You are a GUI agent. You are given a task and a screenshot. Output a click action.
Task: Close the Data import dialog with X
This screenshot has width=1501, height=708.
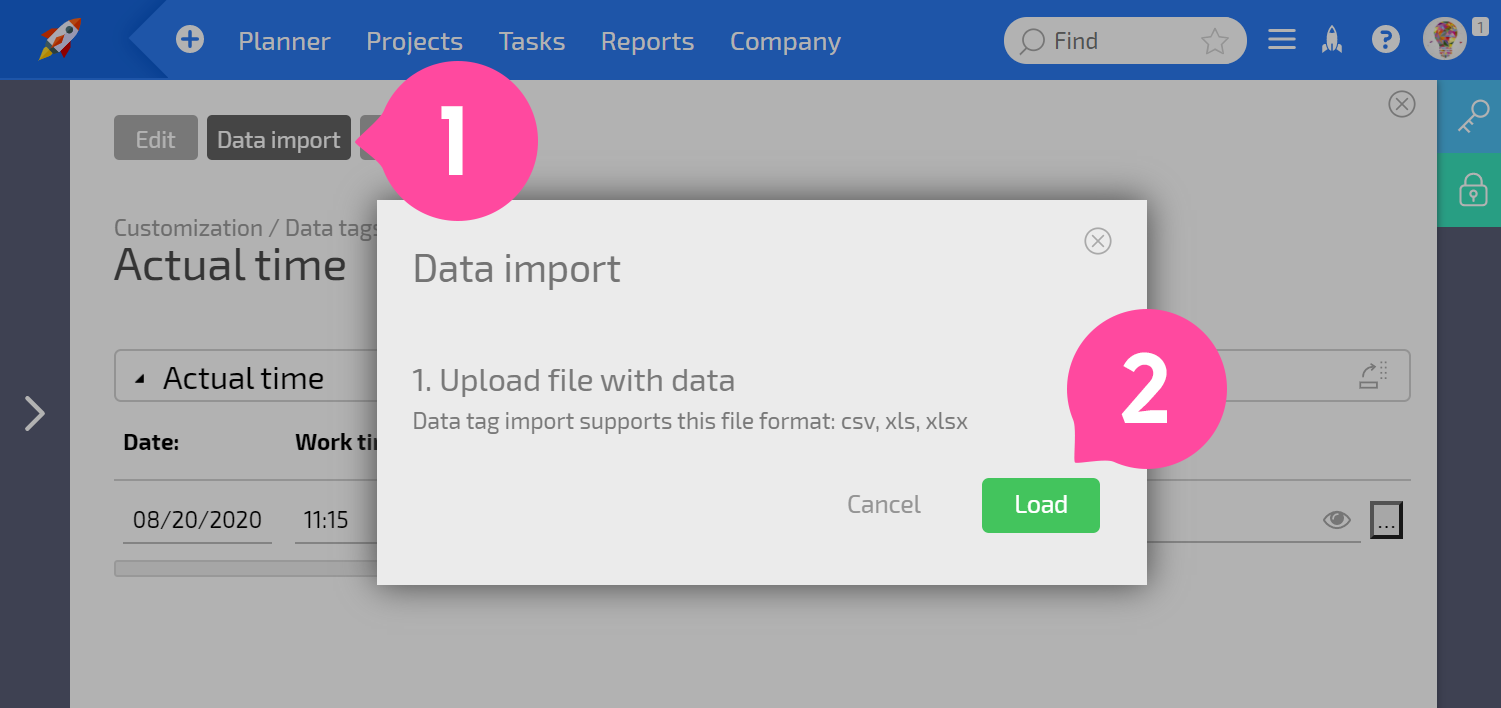1098,241
